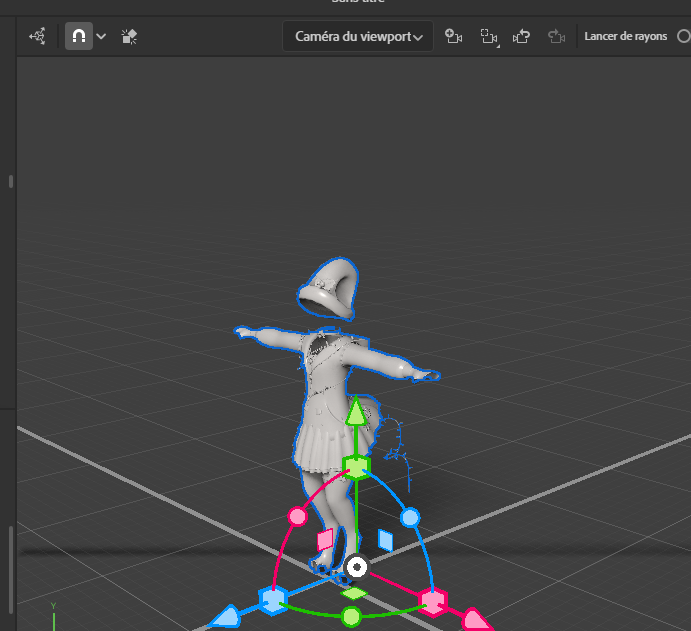The height and width of the screenshot is (631, 691).
Task: Select the blue circle rotation handle
Action: click(x=410, y=517)
